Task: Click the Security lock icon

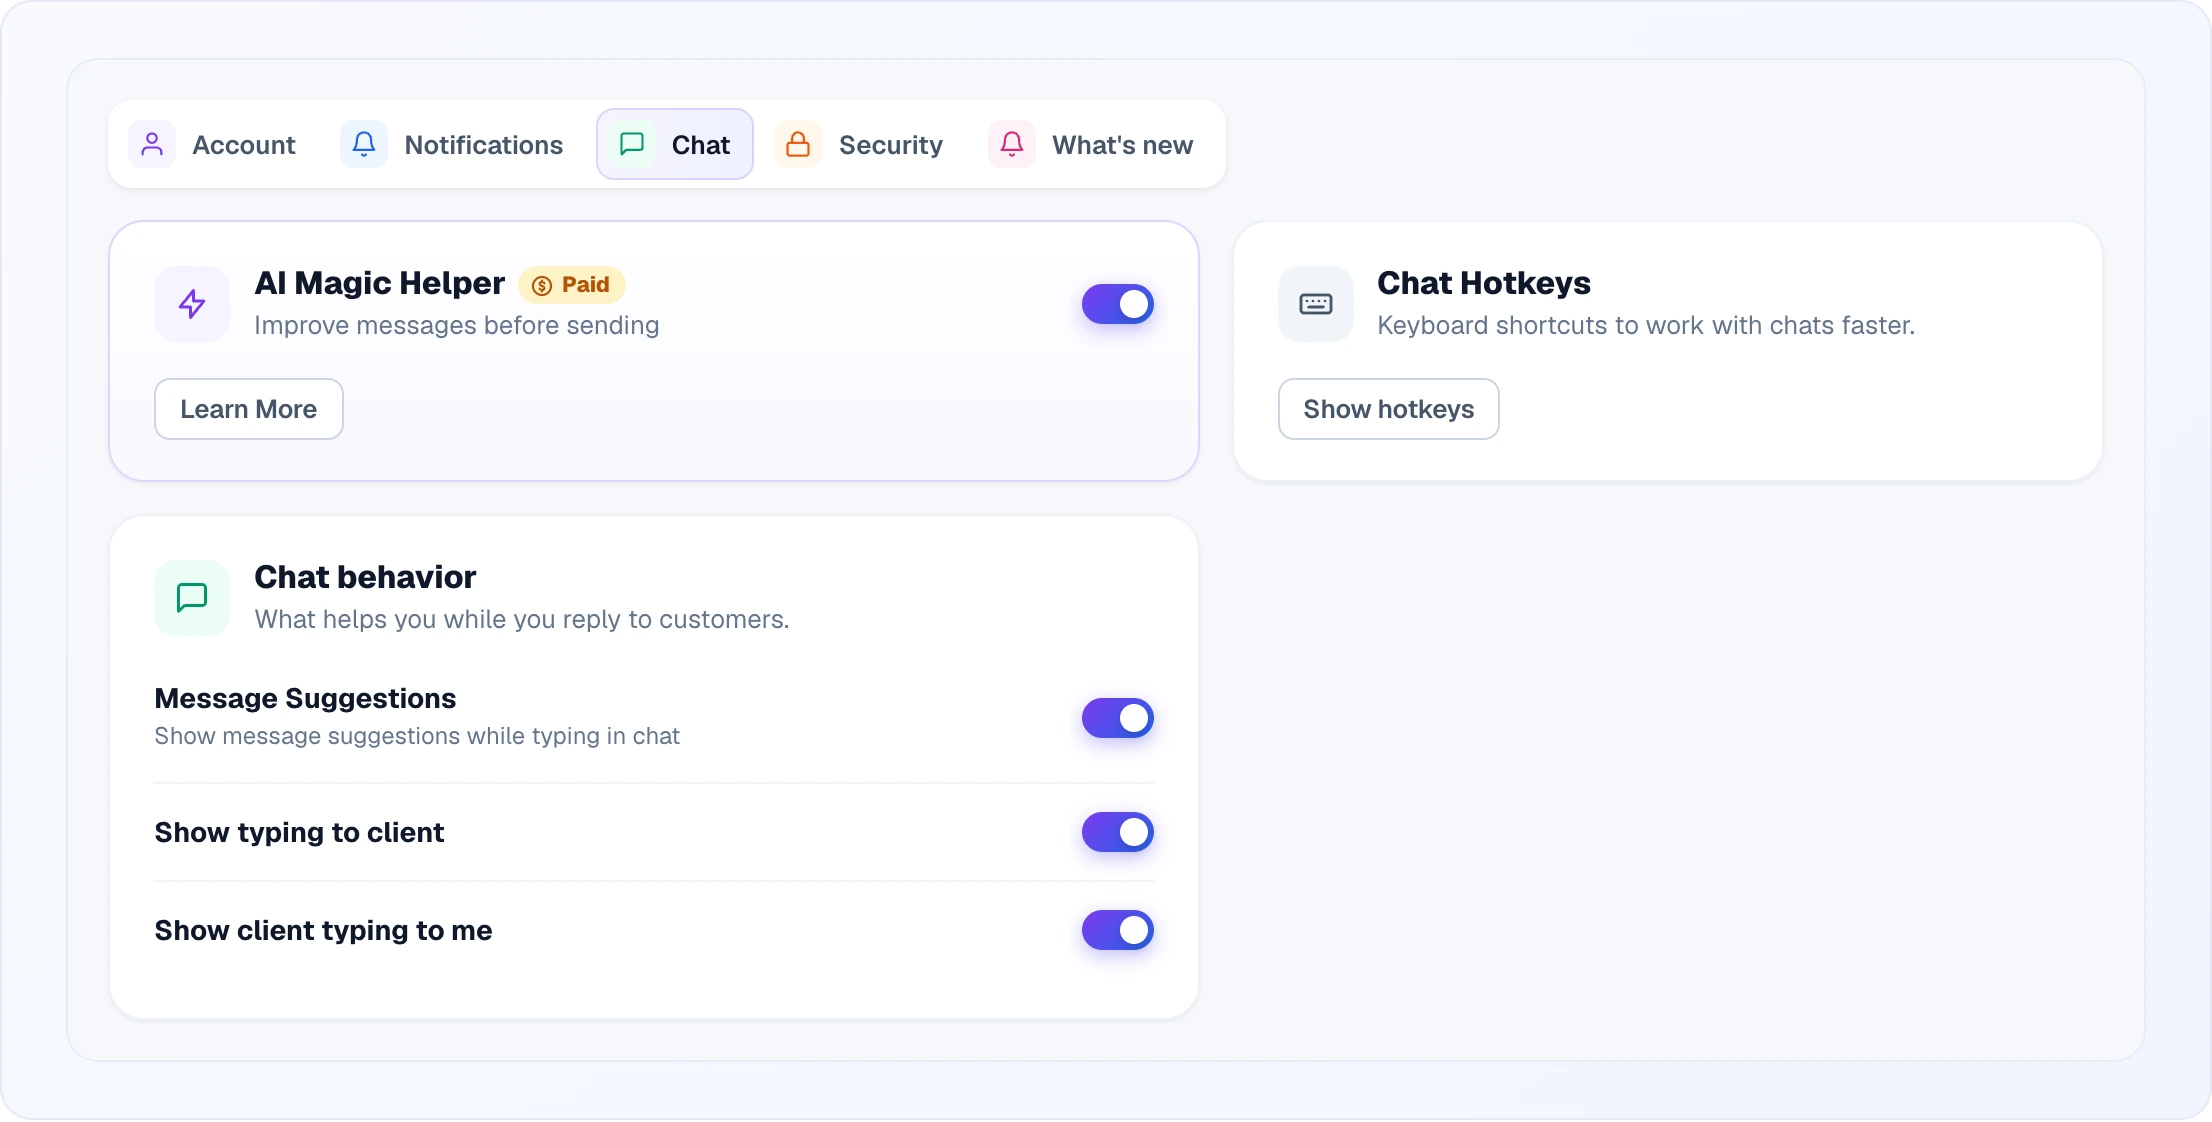Action: tap(798, 144)
